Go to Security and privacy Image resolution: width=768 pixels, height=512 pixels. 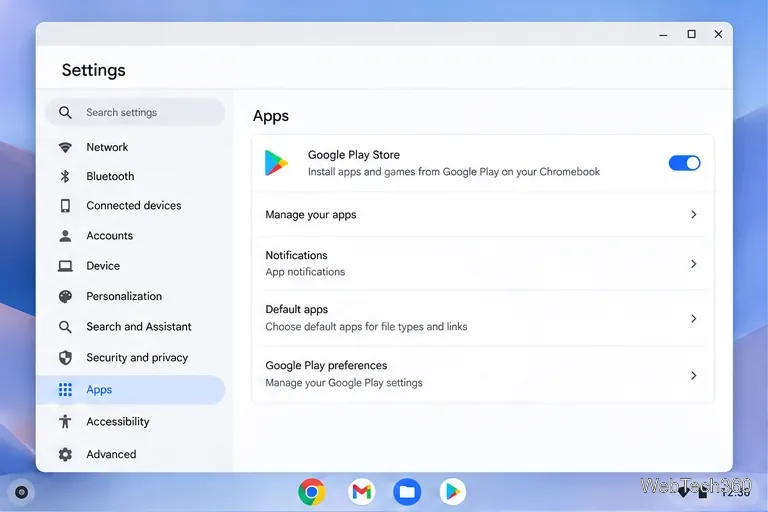click(x=130, y=358)
